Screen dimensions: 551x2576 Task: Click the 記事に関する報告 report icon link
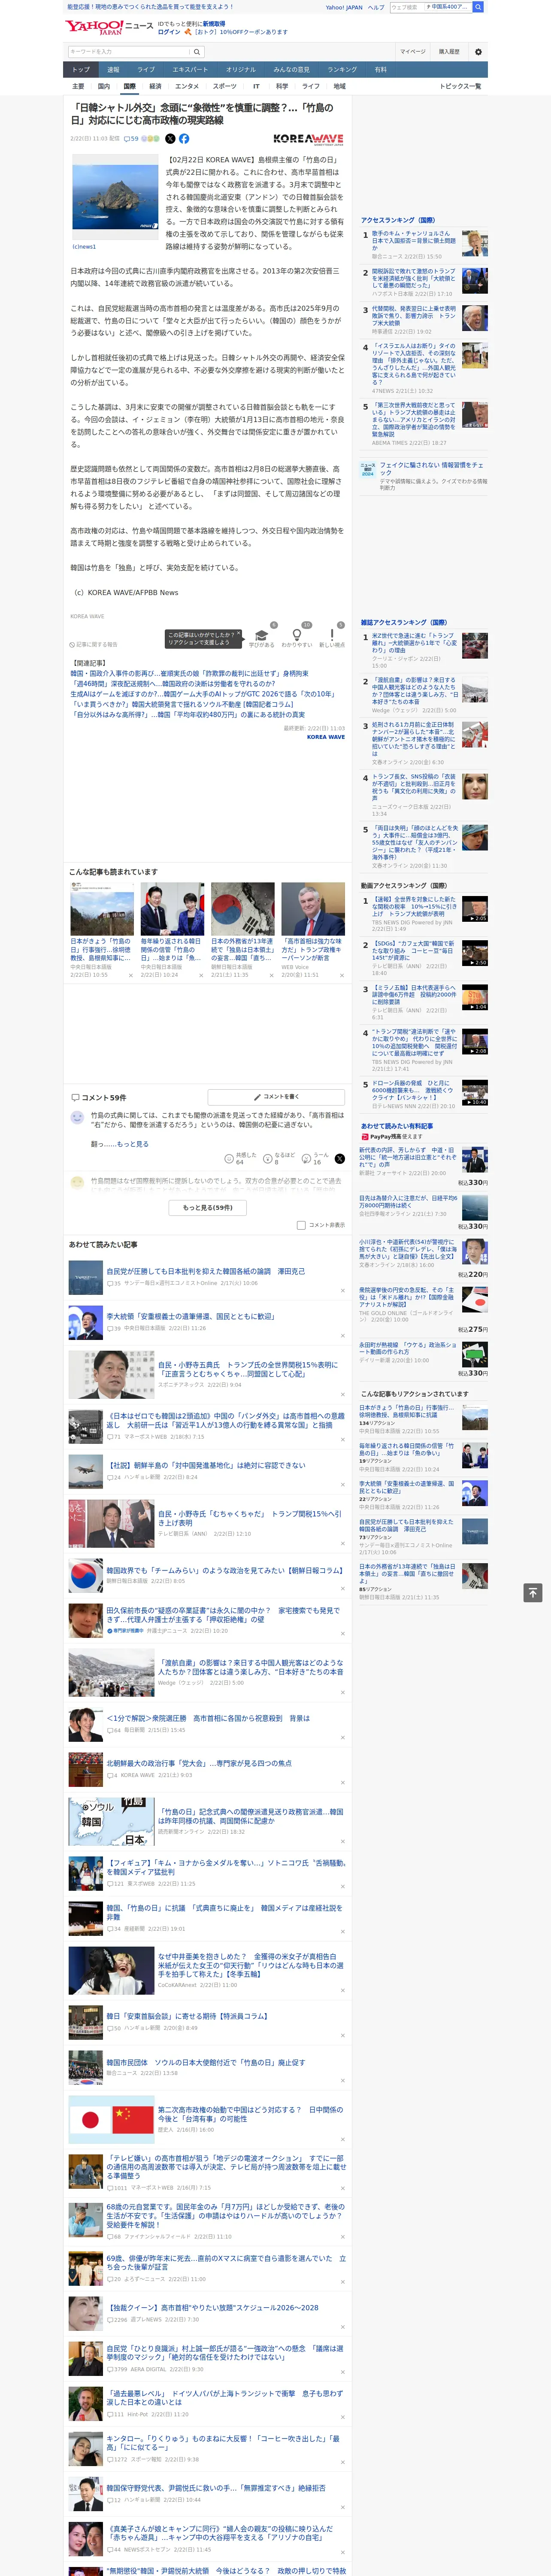click(94, 645)
